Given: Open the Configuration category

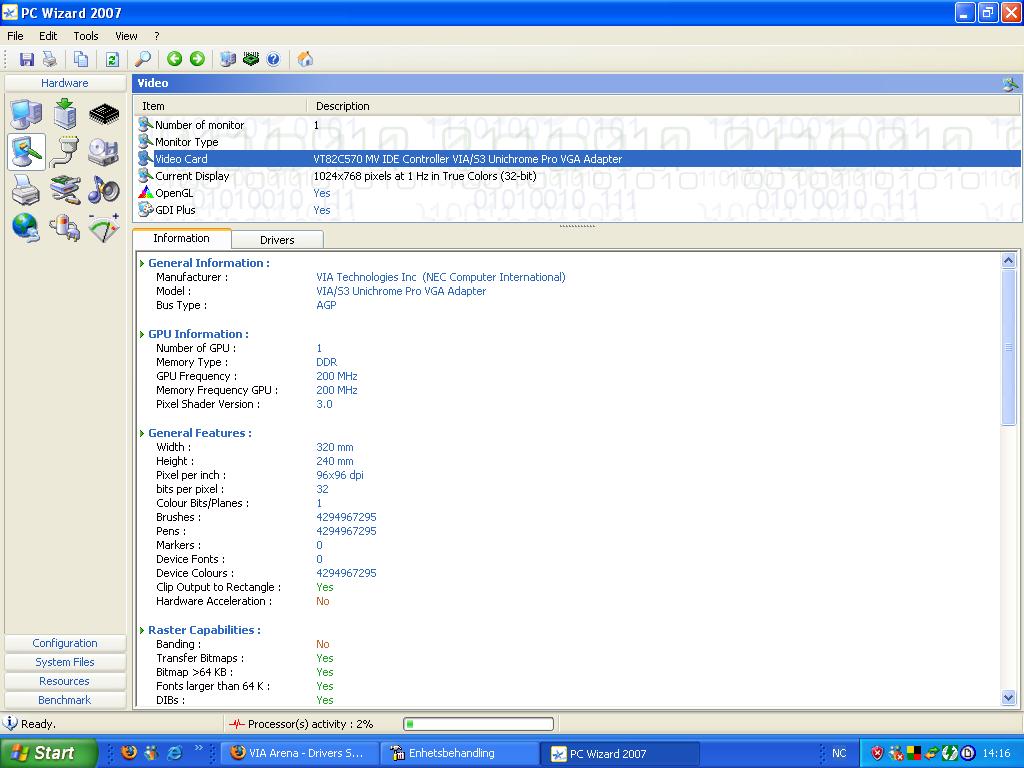Looking at the screenshot, I should pyautogui.click(x=65, y=643).
